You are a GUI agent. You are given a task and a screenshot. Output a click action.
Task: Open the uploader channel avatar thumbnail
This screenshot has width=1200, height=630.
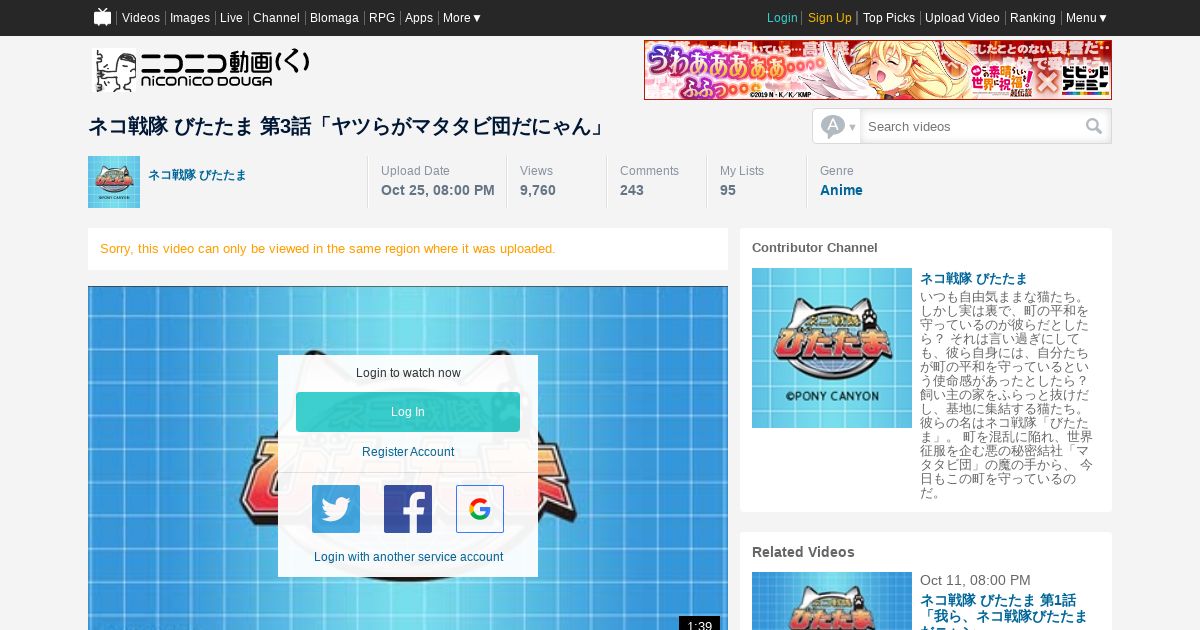coord(114,182)
